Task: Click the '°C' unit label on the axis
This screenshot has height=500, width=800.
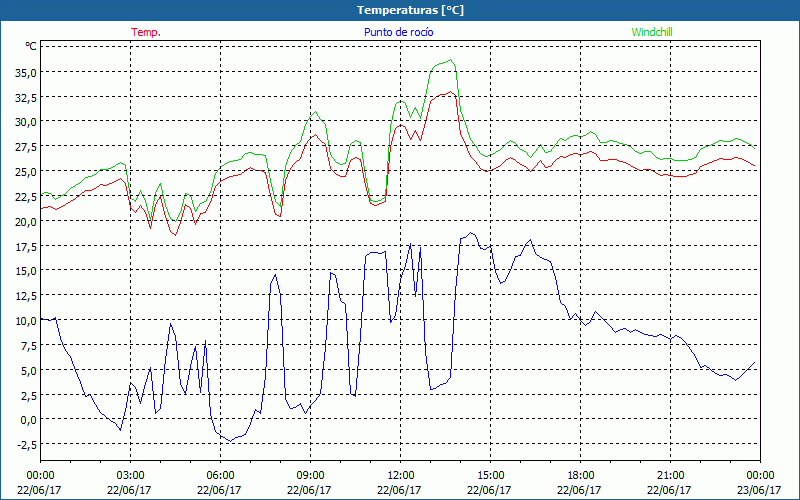Action: click(x=31, y=46)
